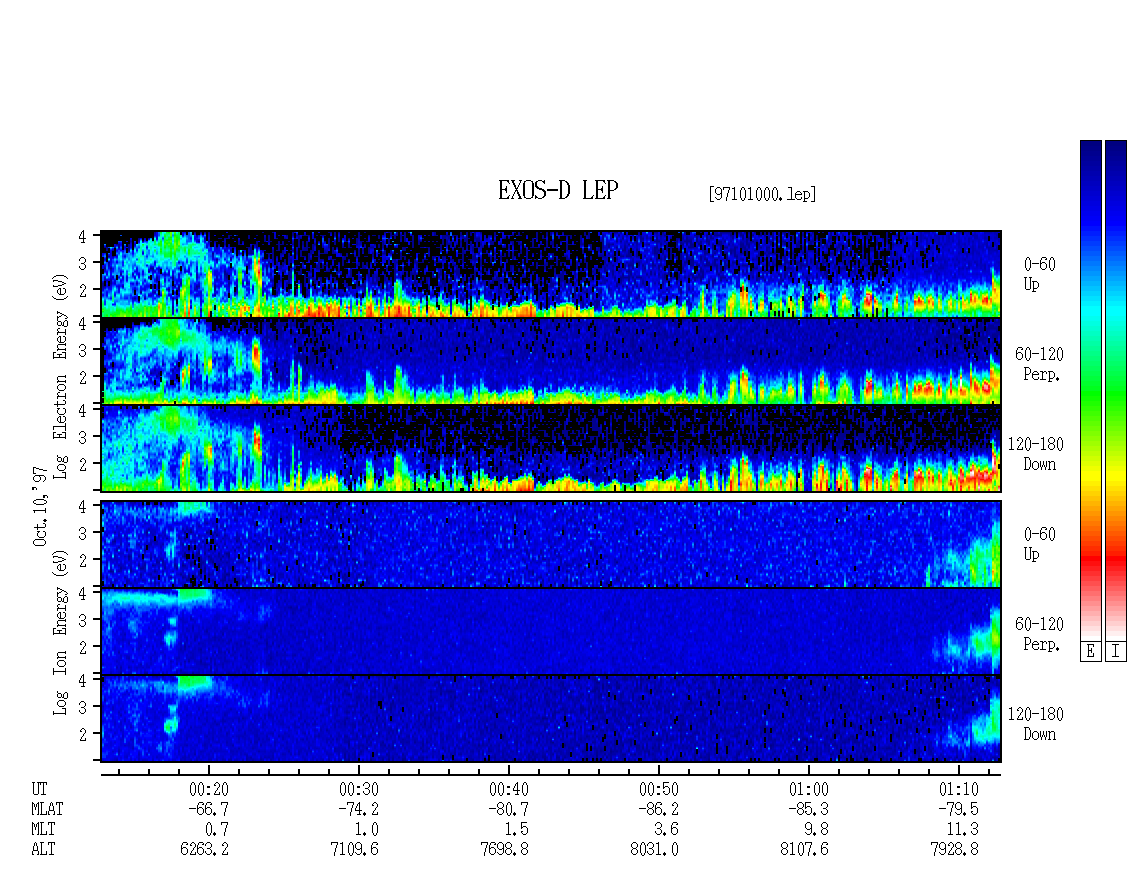Click the ALT value 7928.8
1130x875 pixels.
(954, 850)
